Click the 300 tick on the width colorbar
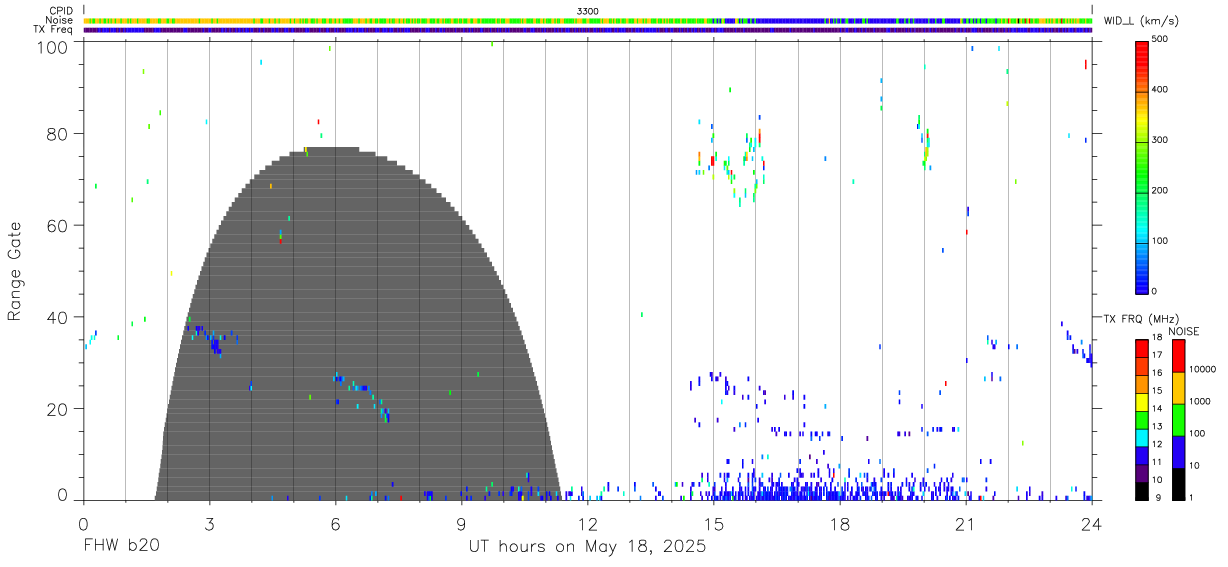This screenshot has width=1228, height=567. click(x=1160, y=140)
